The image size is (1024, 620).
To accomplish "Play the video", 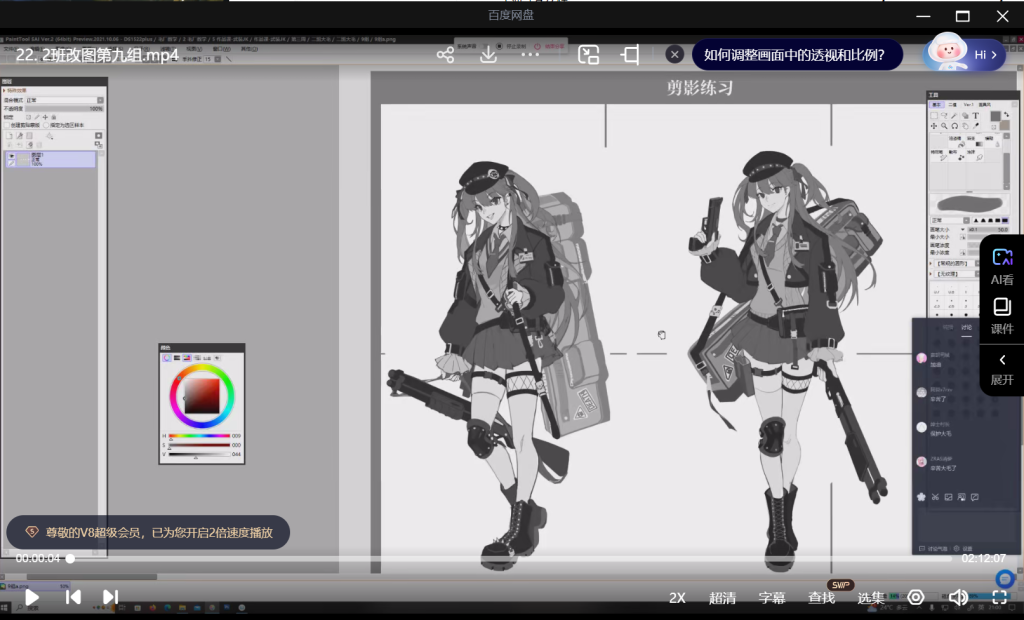I will pyautogui.click(x=32, y=597).
